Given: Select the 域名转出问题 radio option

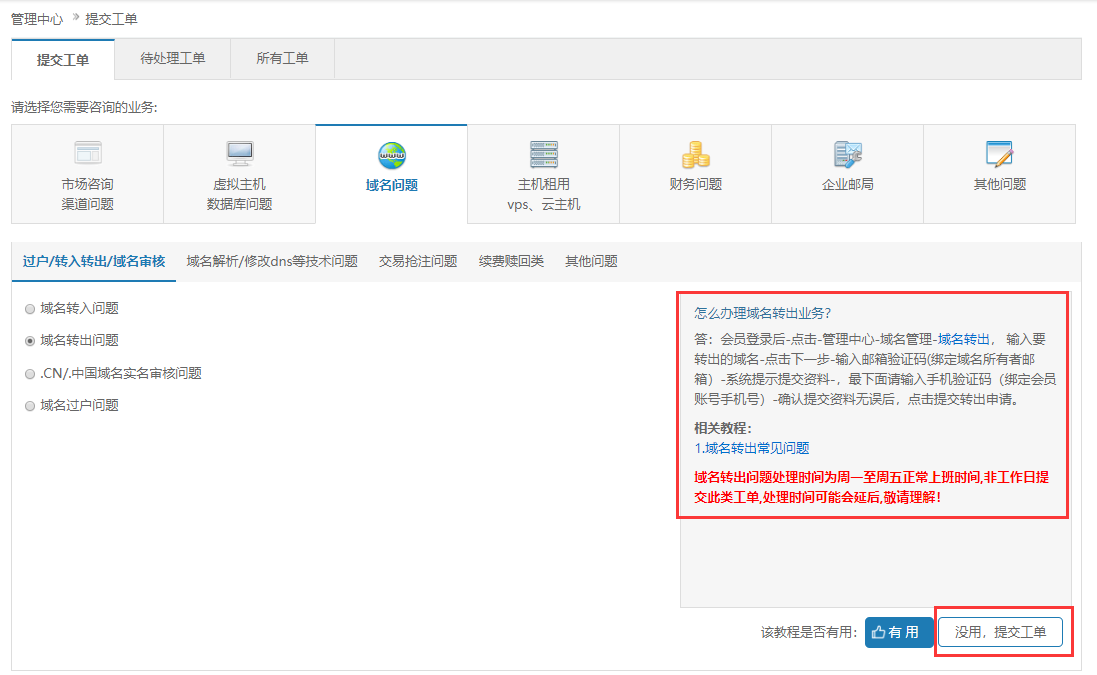Looking at the screenshot, I should [30, 341].
